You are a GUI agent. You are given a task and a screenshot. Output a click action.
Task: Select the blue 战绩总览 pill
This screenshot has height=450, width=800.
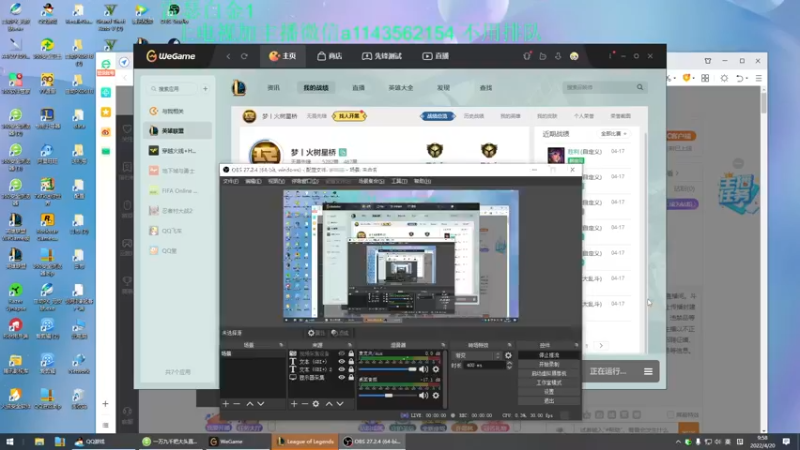click(437, 116)
